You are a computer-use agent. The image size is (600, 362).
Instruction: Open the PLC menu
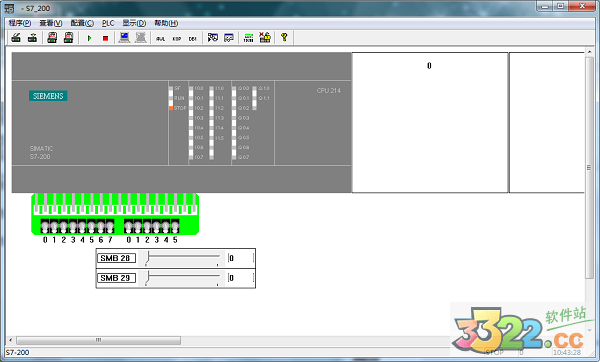pos(108,23)
